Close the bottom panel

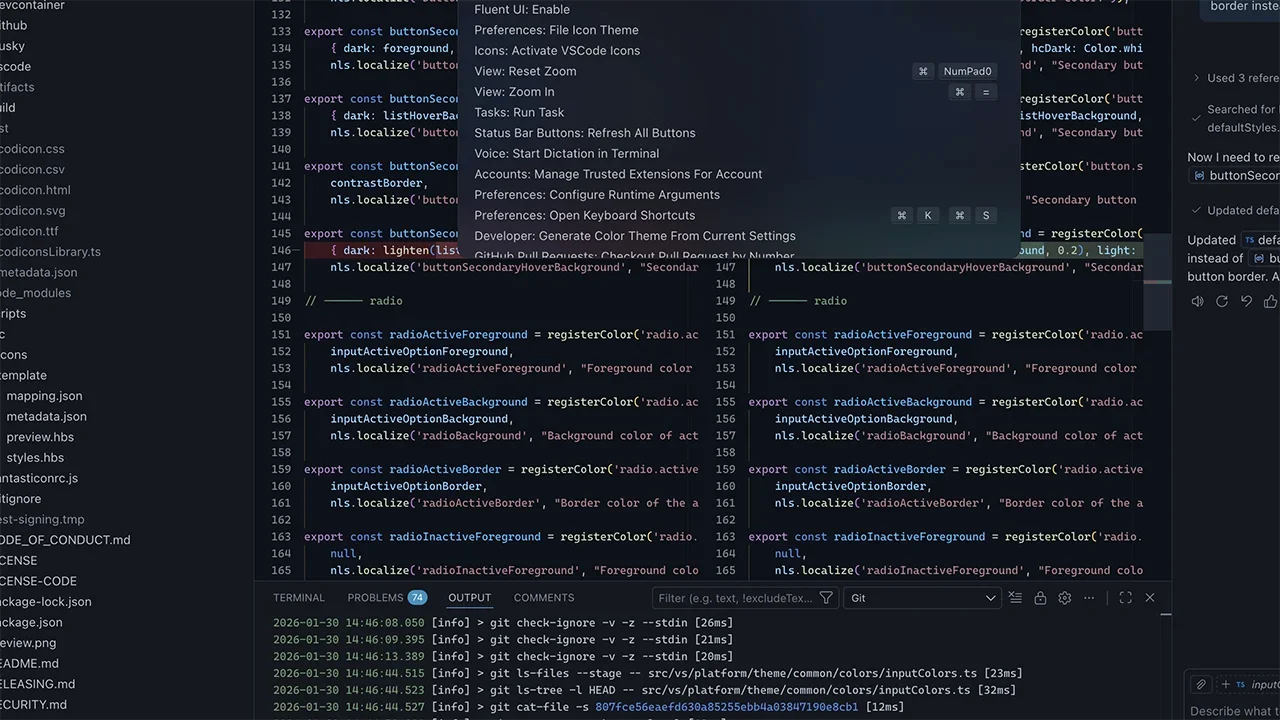[1150, 598]
